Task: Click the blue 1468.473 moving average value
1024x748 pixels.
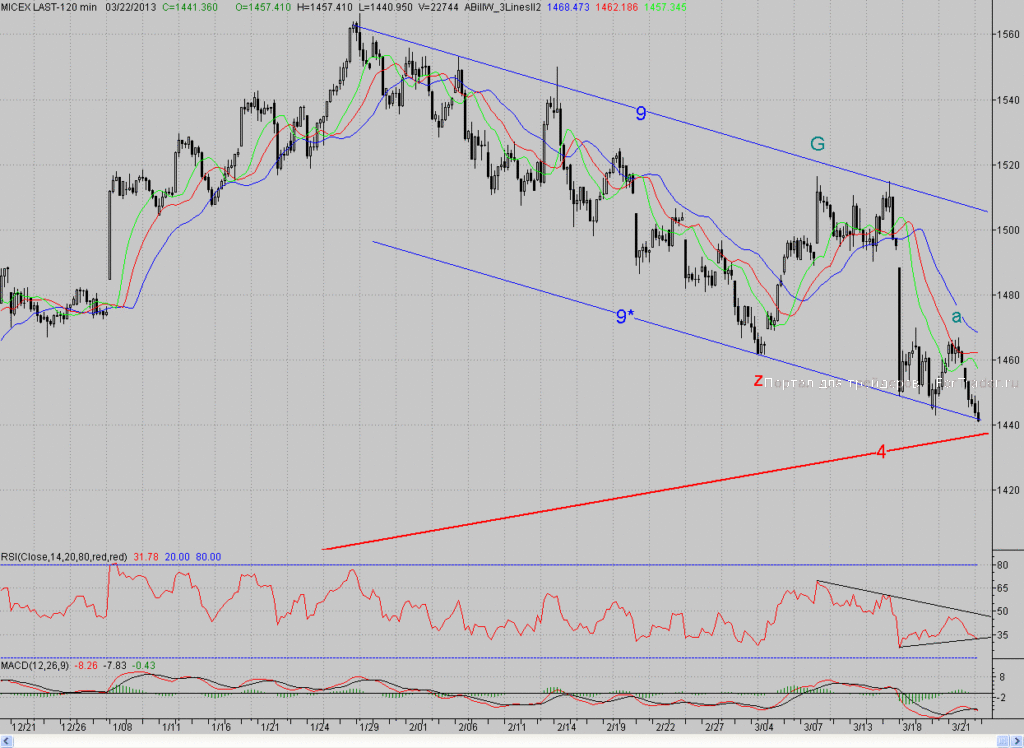Action: (x=568, y=7)
